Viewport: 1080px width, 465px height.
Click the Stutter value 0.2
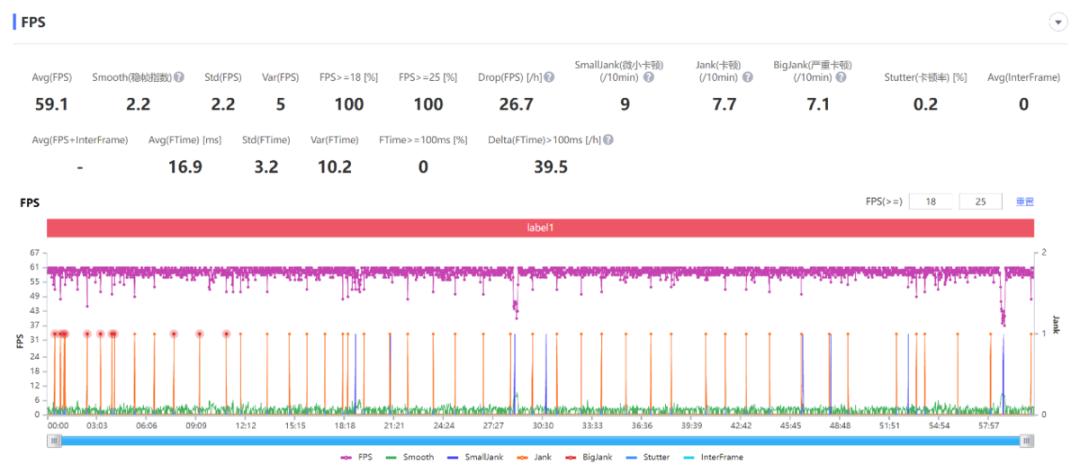point(925,104)
